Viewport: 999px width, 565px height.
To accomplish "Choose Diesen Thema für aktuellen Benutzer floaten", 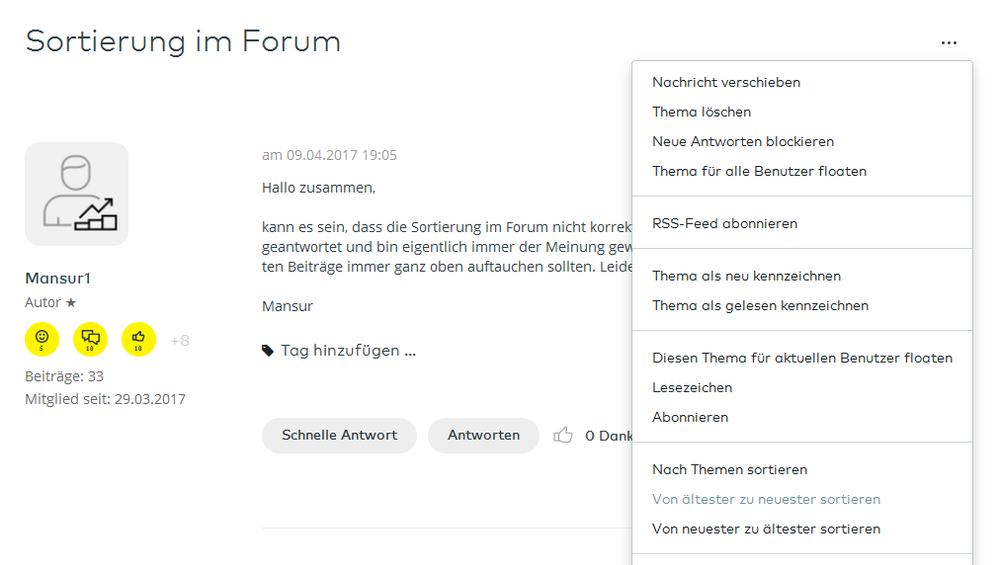I will pyautogui.click(x=803, y=358).
